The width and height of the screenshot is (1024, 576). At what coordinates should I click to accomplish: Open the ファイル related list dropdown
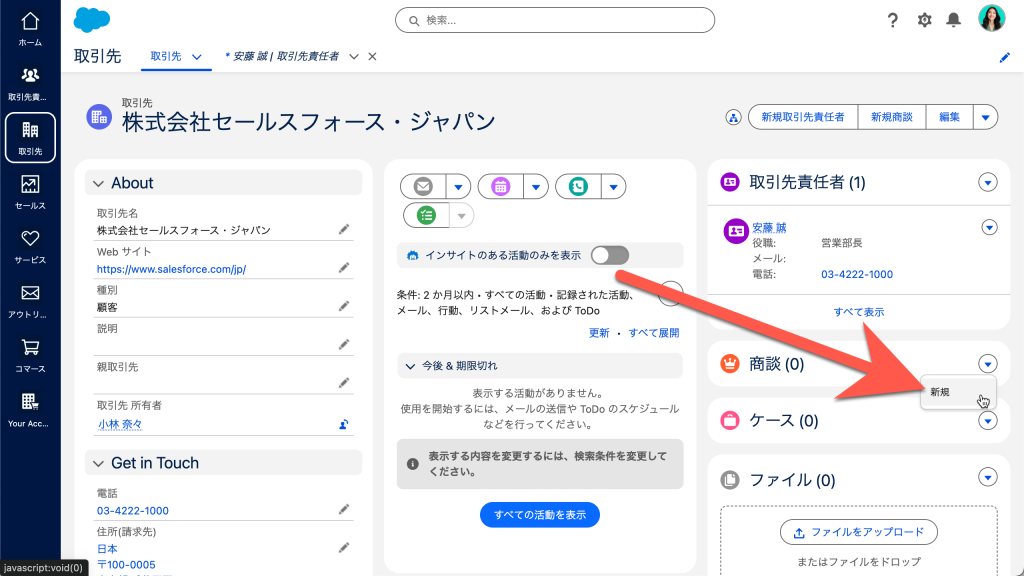987,477
